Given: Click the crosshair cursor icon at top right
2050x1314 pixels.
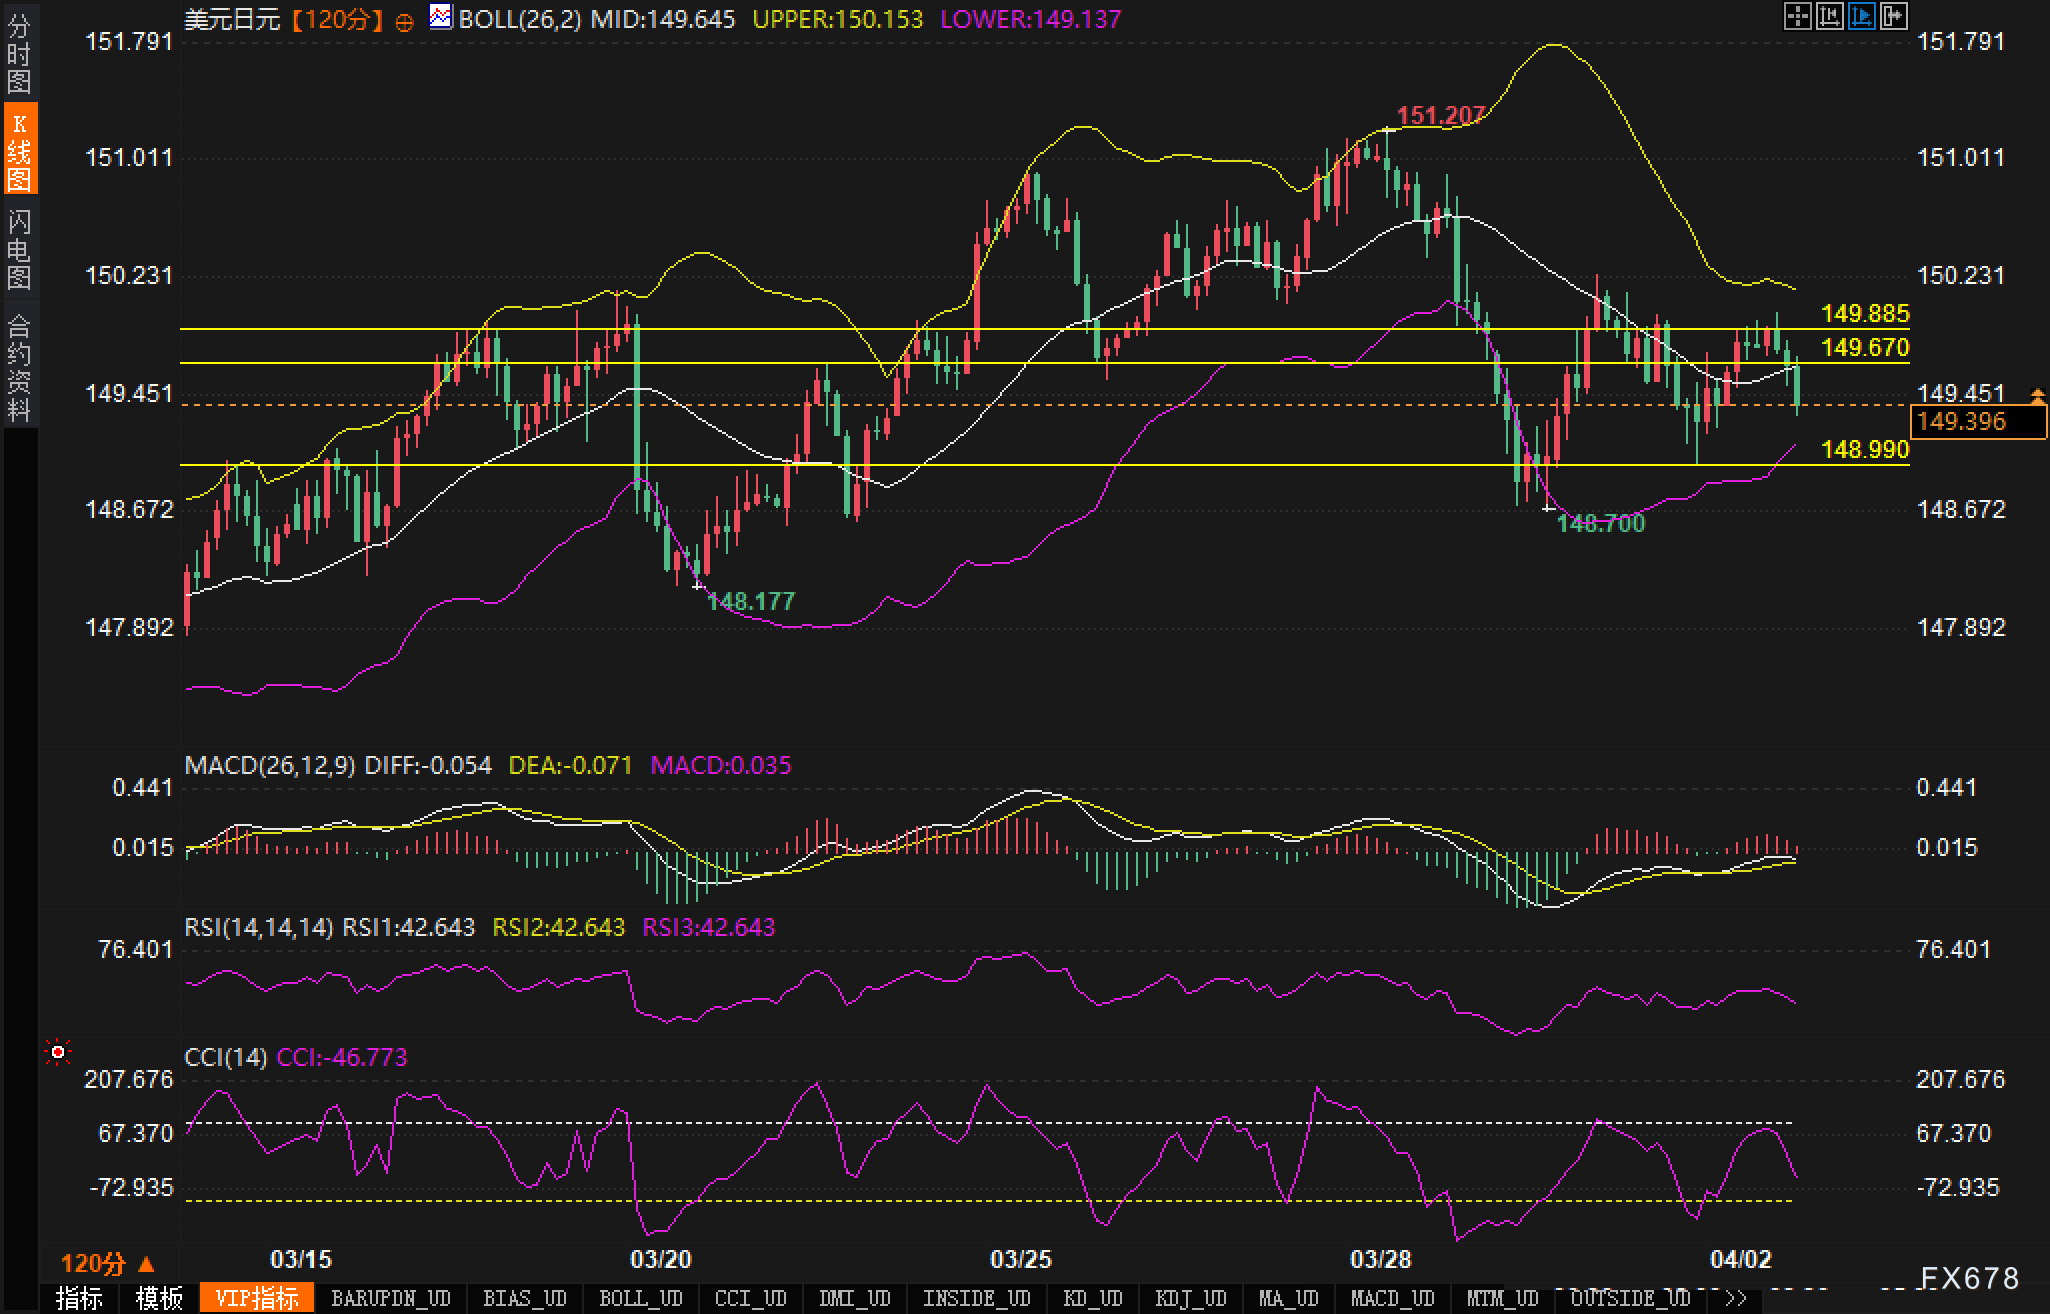Looking at the screenshot, I should click(1797, 16).
